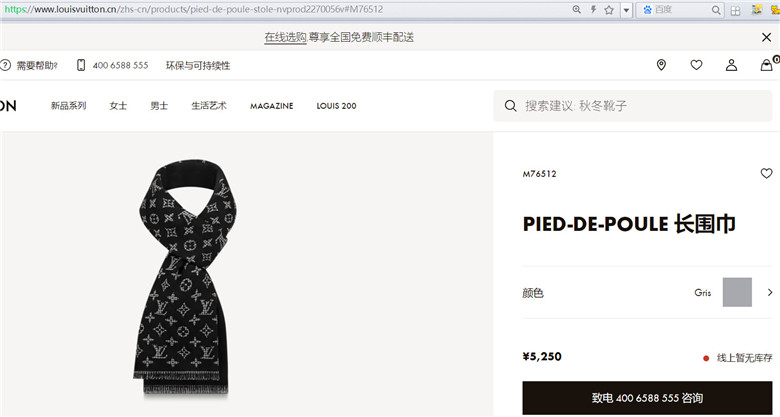Screen dimensions: 780x417
Task: Open the address bar dropdown arrow
Action: pos(626,10)
